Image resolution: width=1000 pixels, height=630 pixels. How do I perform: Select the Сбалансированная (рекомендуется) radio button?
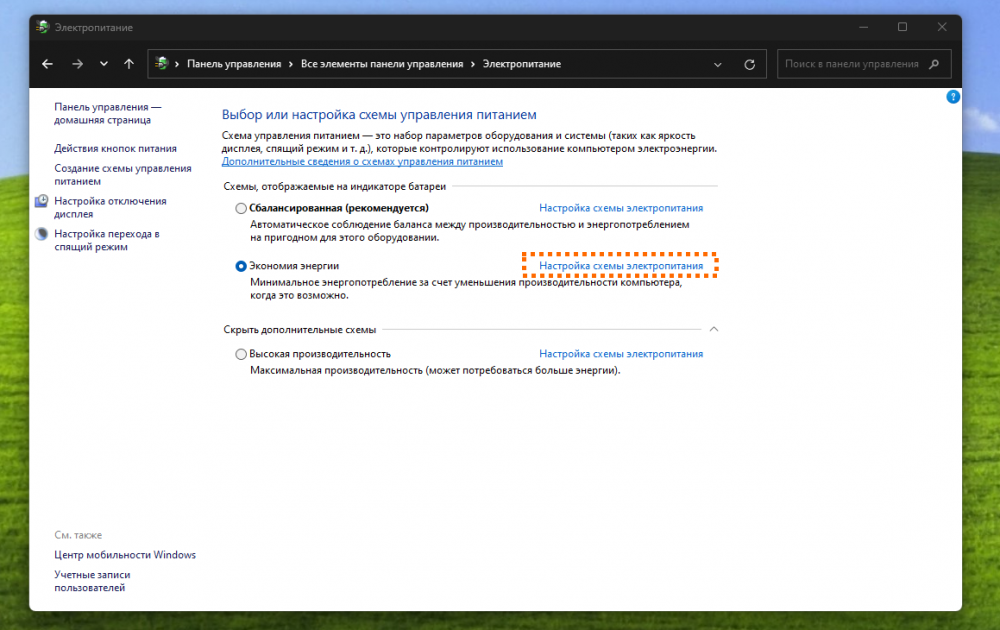coord(241,208)
